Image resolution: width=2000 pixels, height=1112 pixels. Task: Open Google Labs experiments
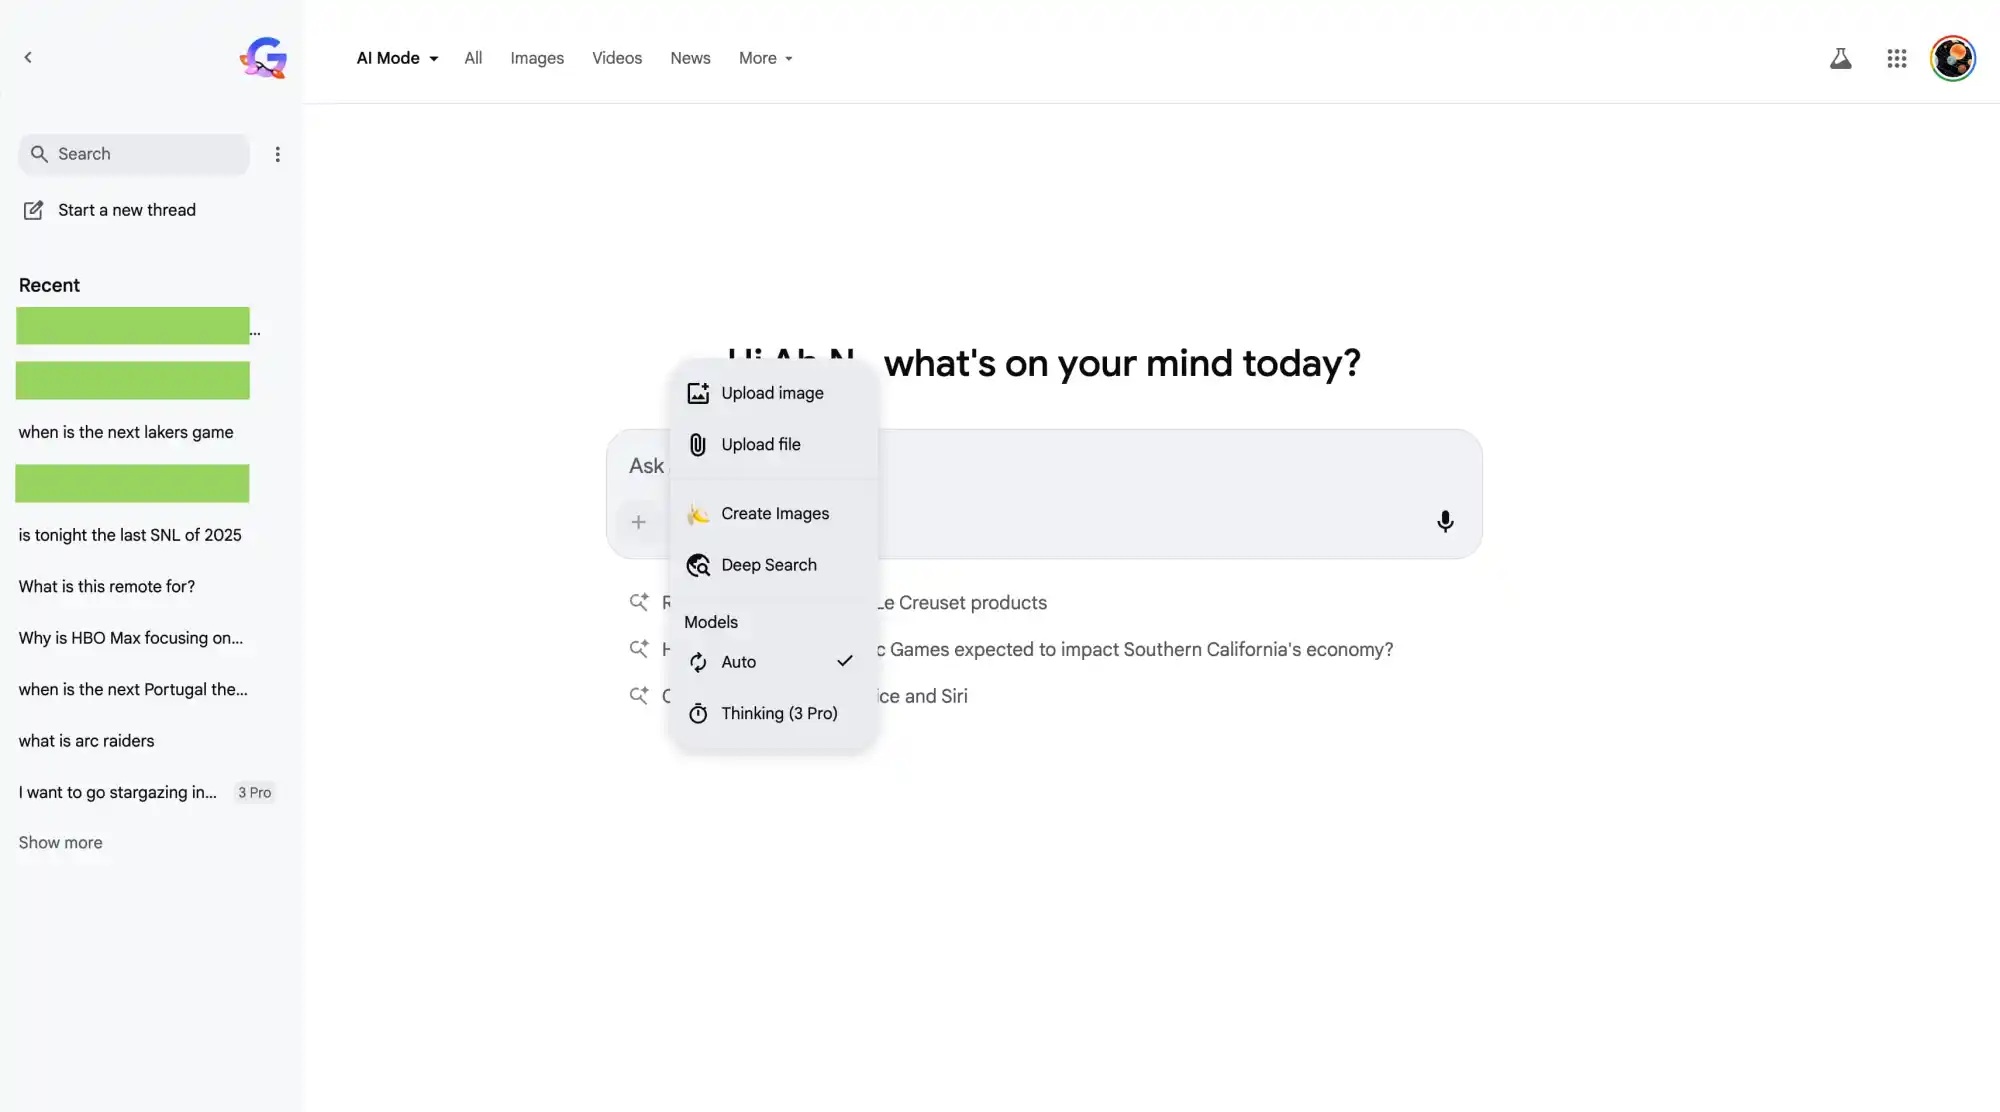click(x=1841, y=58)
